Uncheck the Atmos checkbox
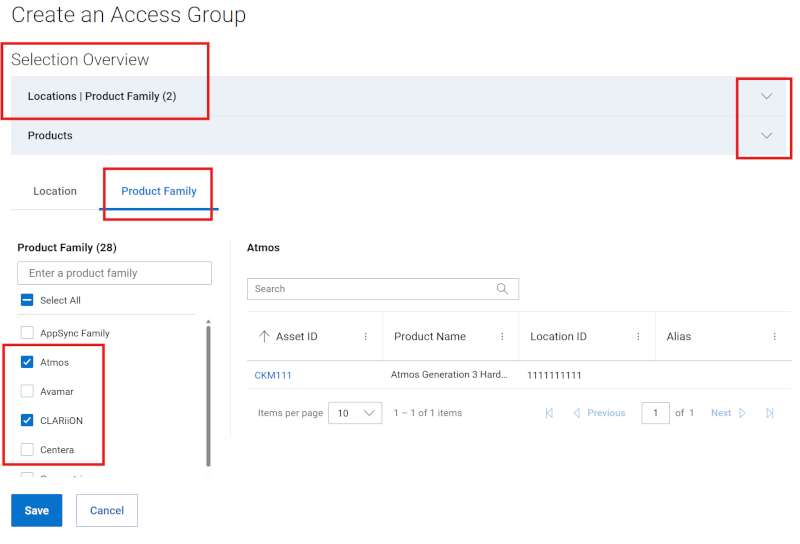This screenshot has width=800, height=544. pyautogui.click(x=27, y=362)
